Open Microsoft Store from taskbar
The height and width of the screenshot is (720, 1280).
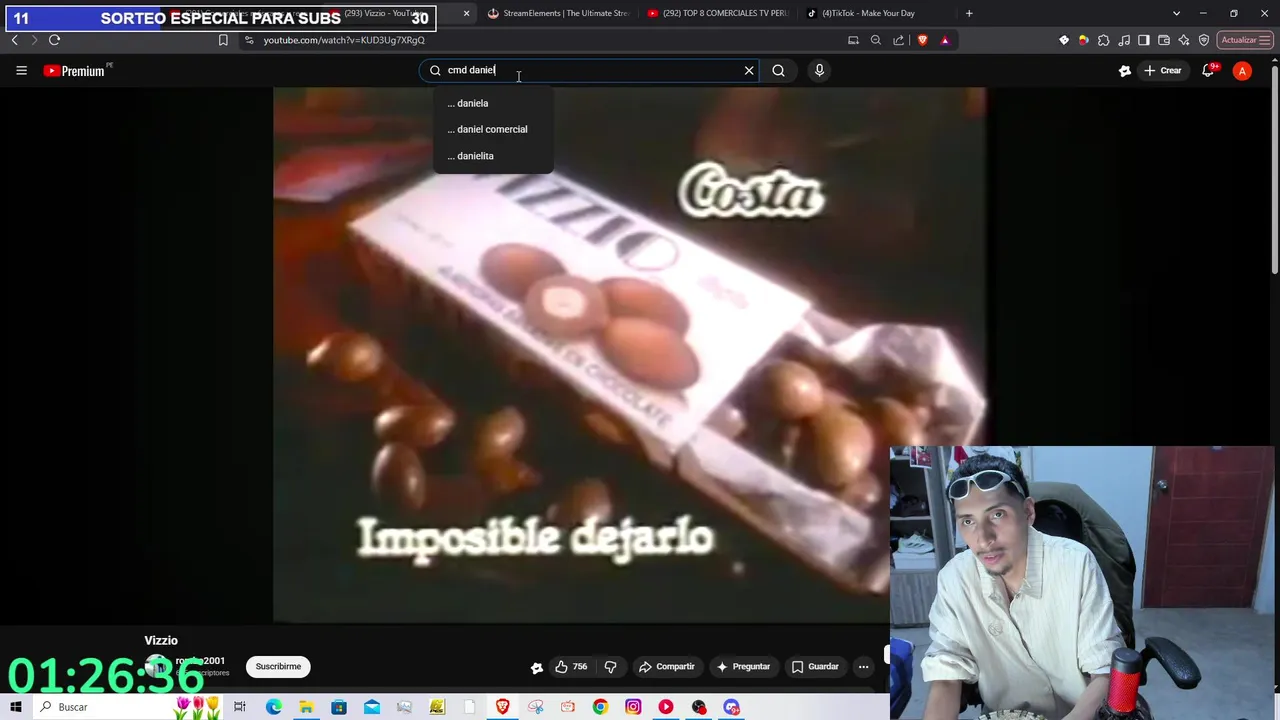tap(339, 707)
